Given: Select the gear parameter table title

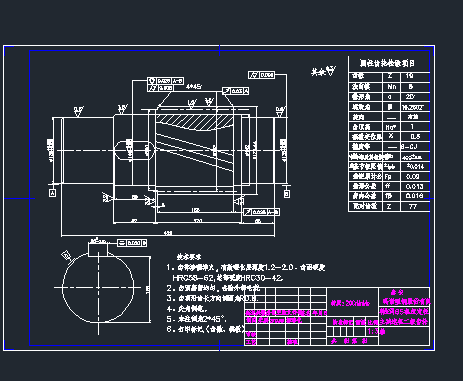Looking at the screenshot, I should coord(387,63).
